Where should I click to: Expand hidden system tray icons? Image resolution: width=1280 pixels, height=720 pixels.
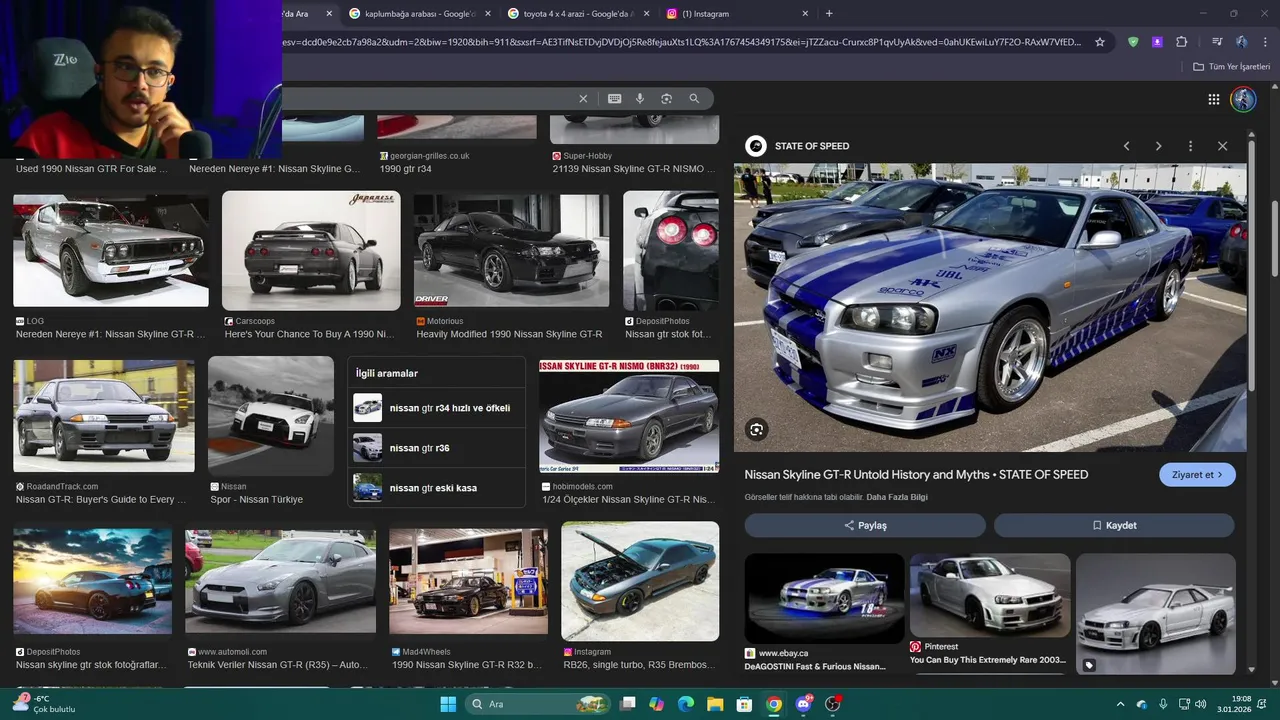pyautogui.click(x=1120, y=704)
